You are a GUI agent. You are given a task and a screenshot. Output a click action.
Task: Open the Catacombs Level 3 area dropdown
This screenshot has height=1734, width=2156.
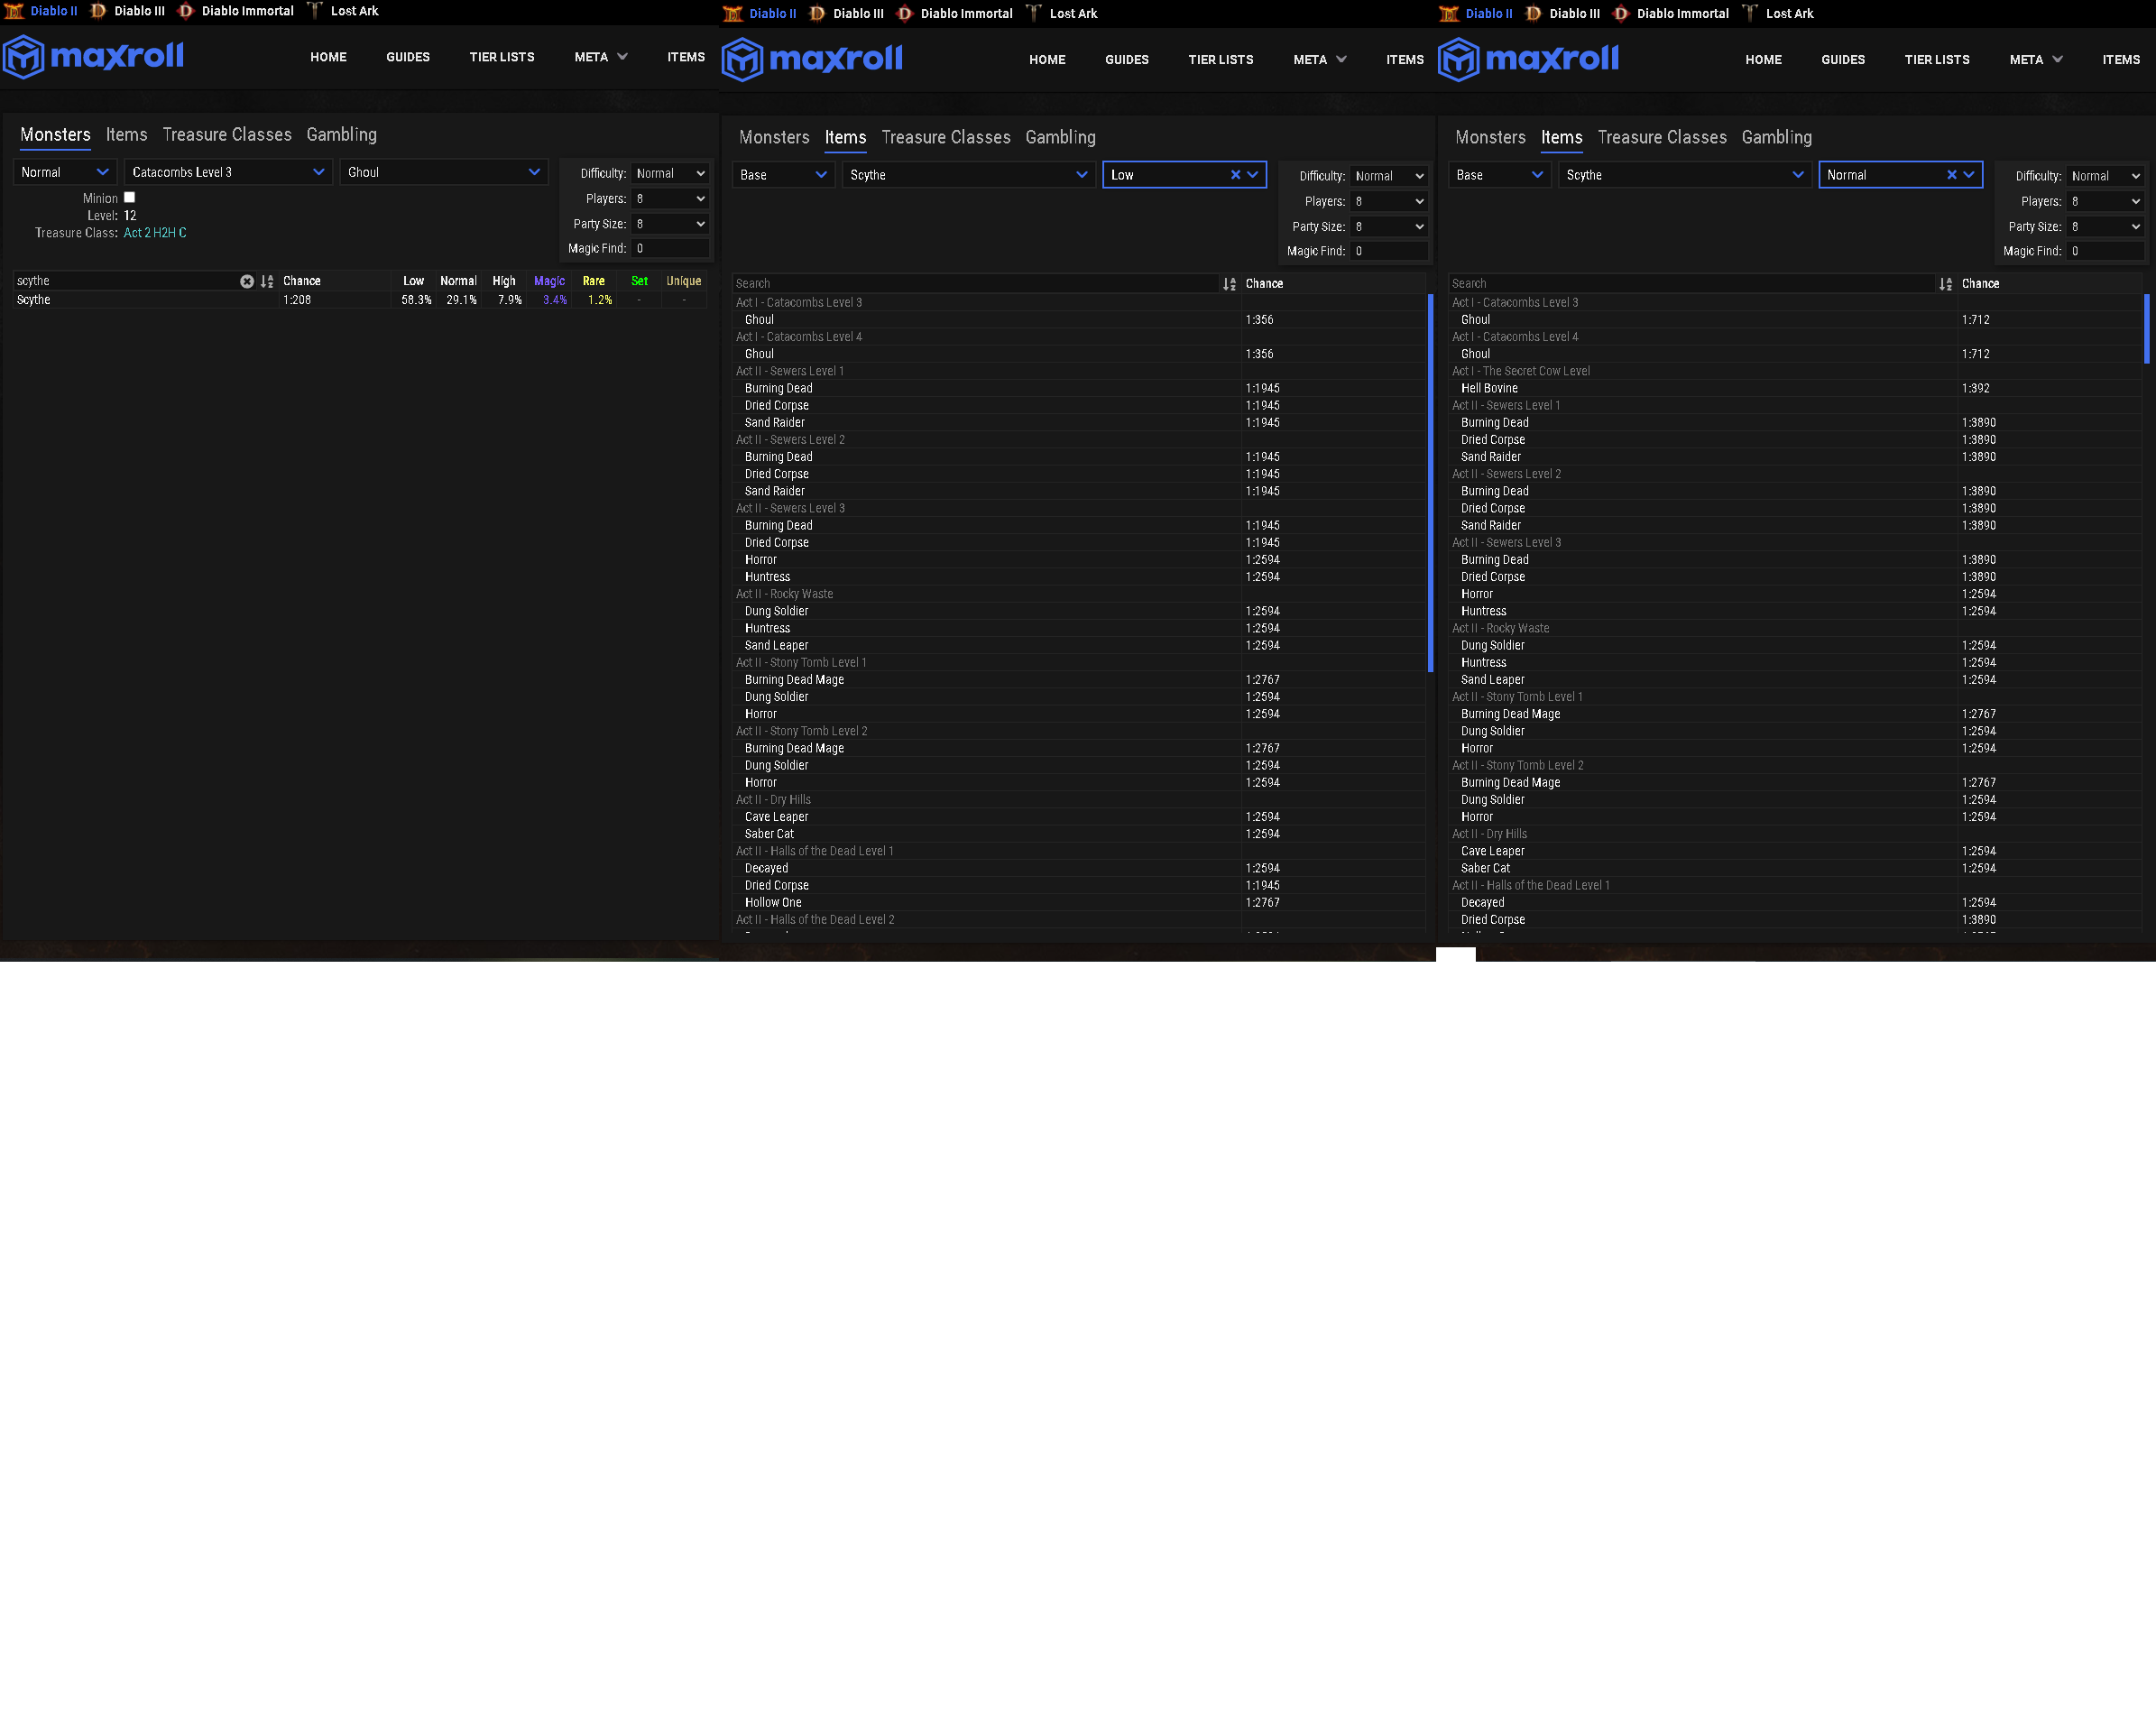point(228,173)
